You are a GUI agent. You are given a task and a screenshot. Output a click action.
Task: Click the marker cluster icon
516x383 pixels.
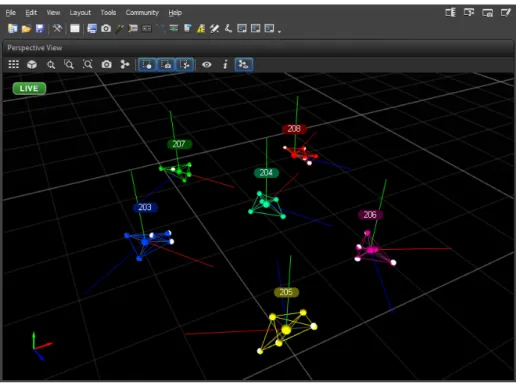pos(125,64)
